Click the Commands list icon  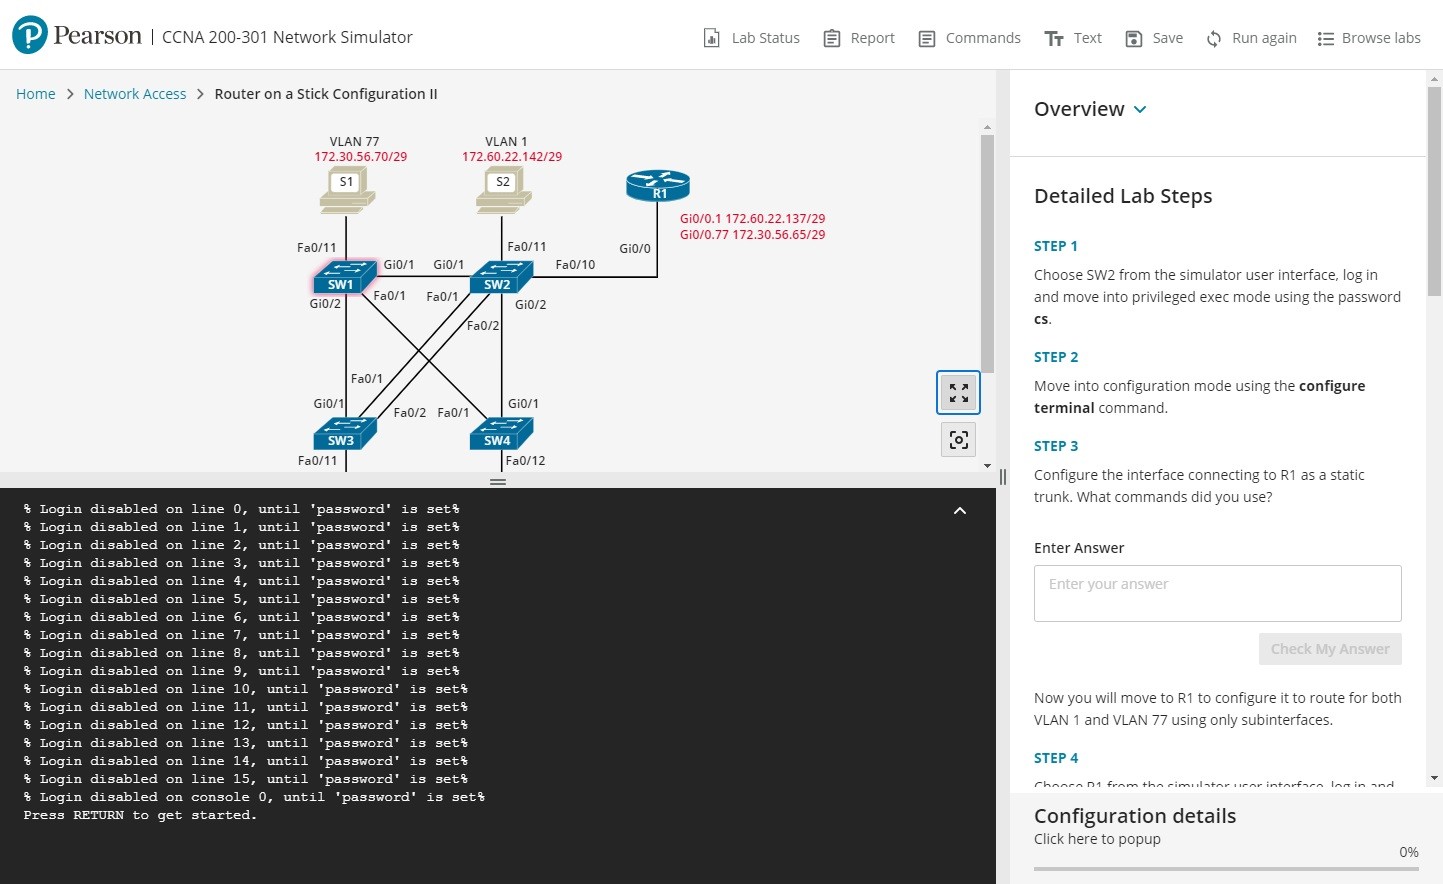pyautogui.click(x=927, y=39)
